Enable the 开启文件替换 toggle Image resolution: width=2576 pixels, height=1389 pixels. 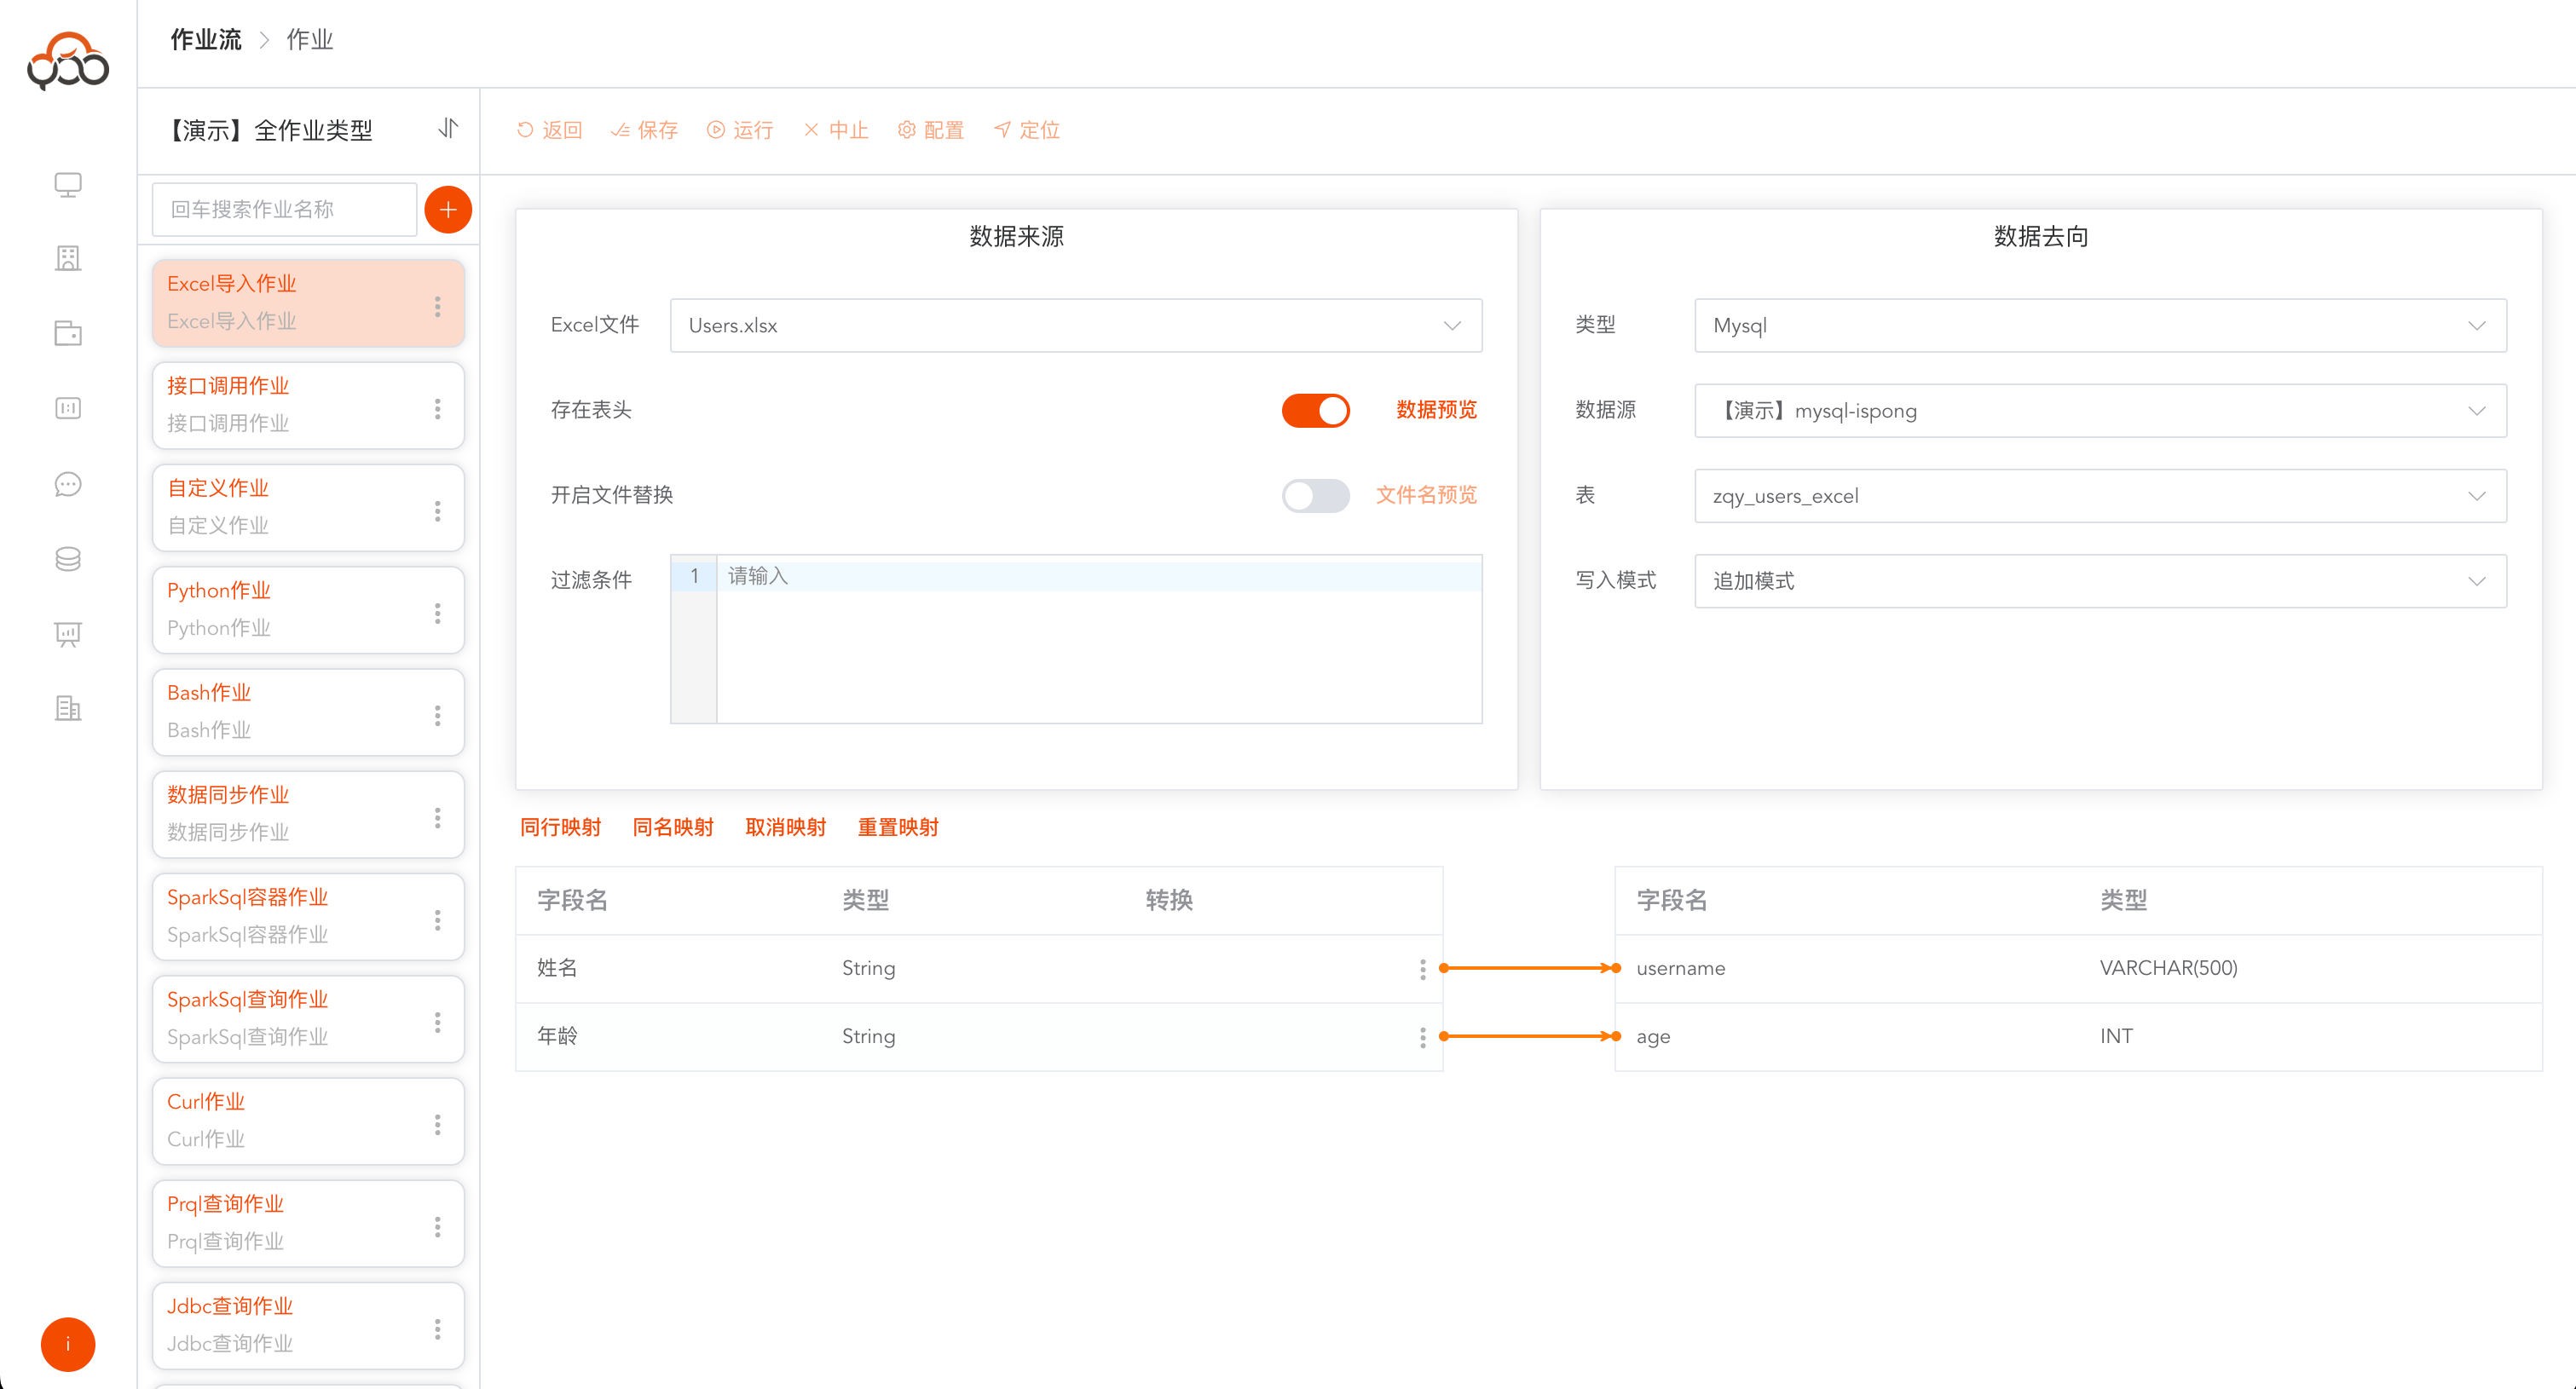pos(1315,495)
